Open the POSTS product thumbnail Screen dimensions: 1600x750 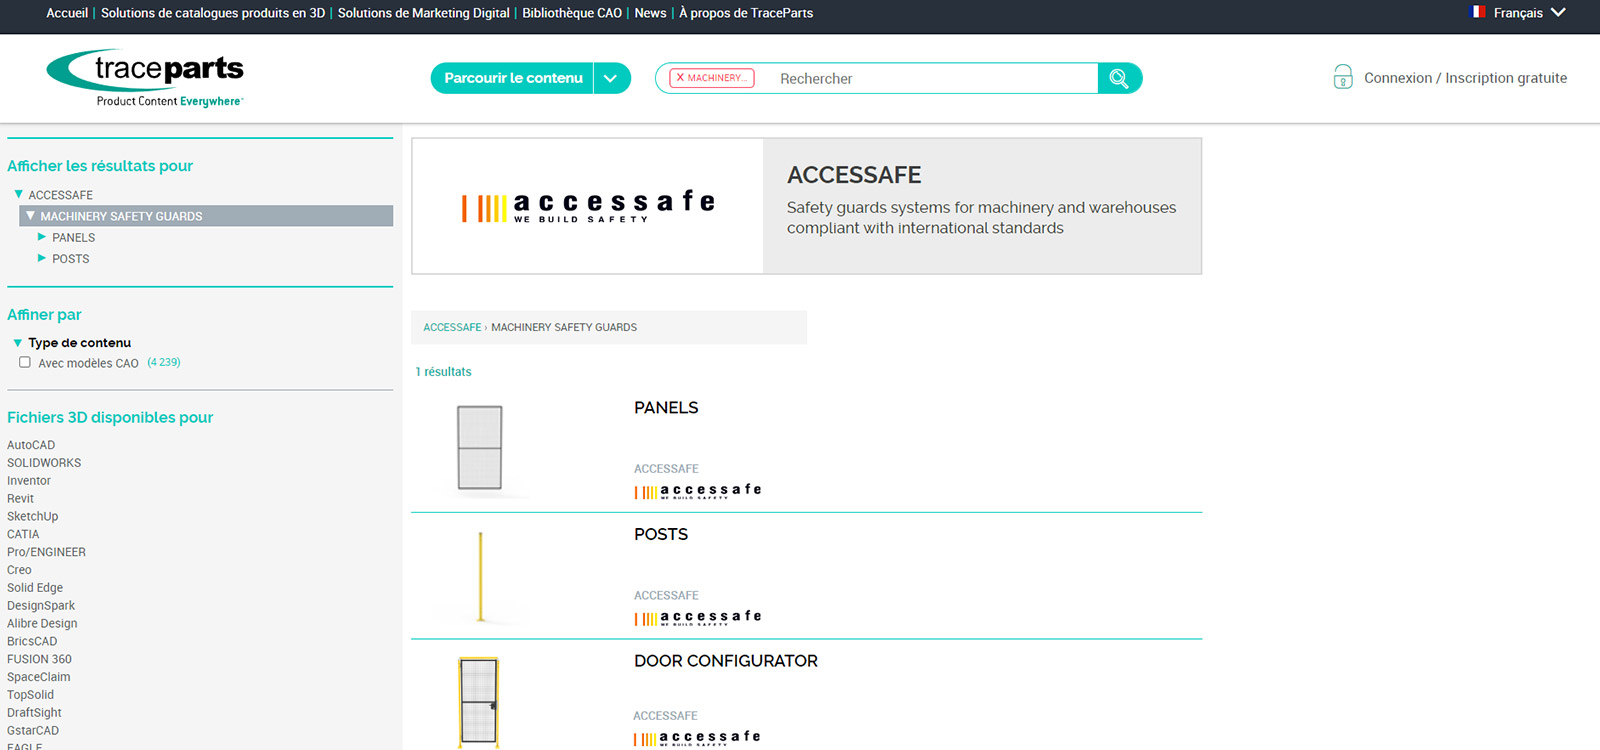(481, 576)
